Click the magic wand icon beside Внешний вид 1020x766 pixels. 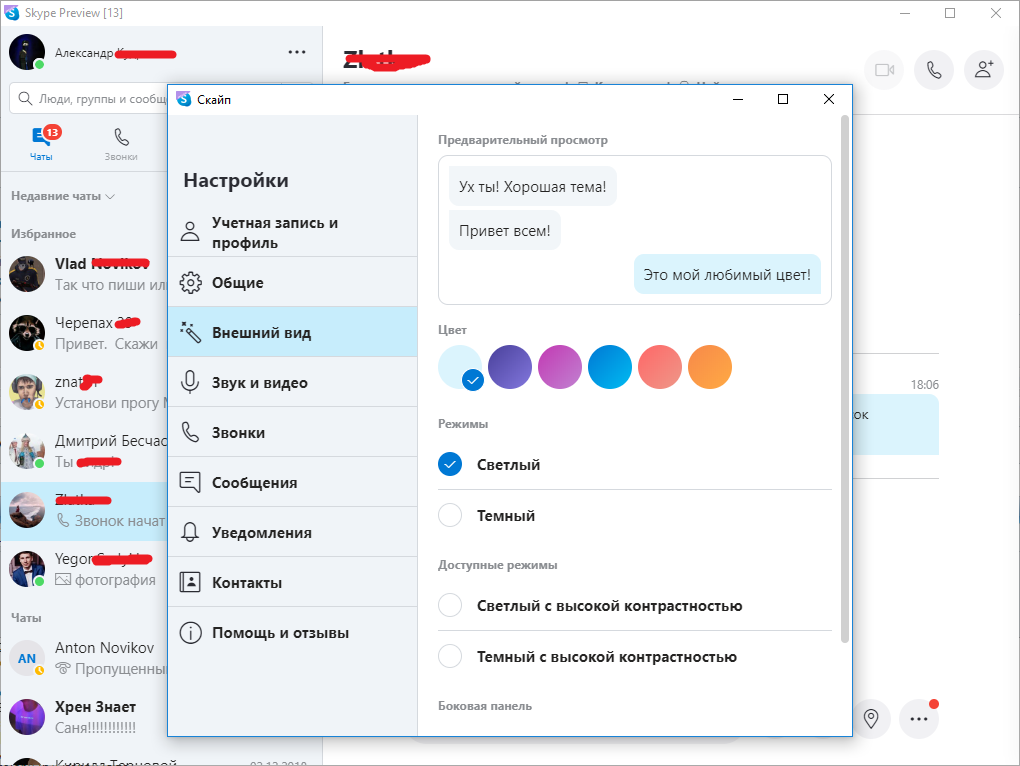coord(191,332)
